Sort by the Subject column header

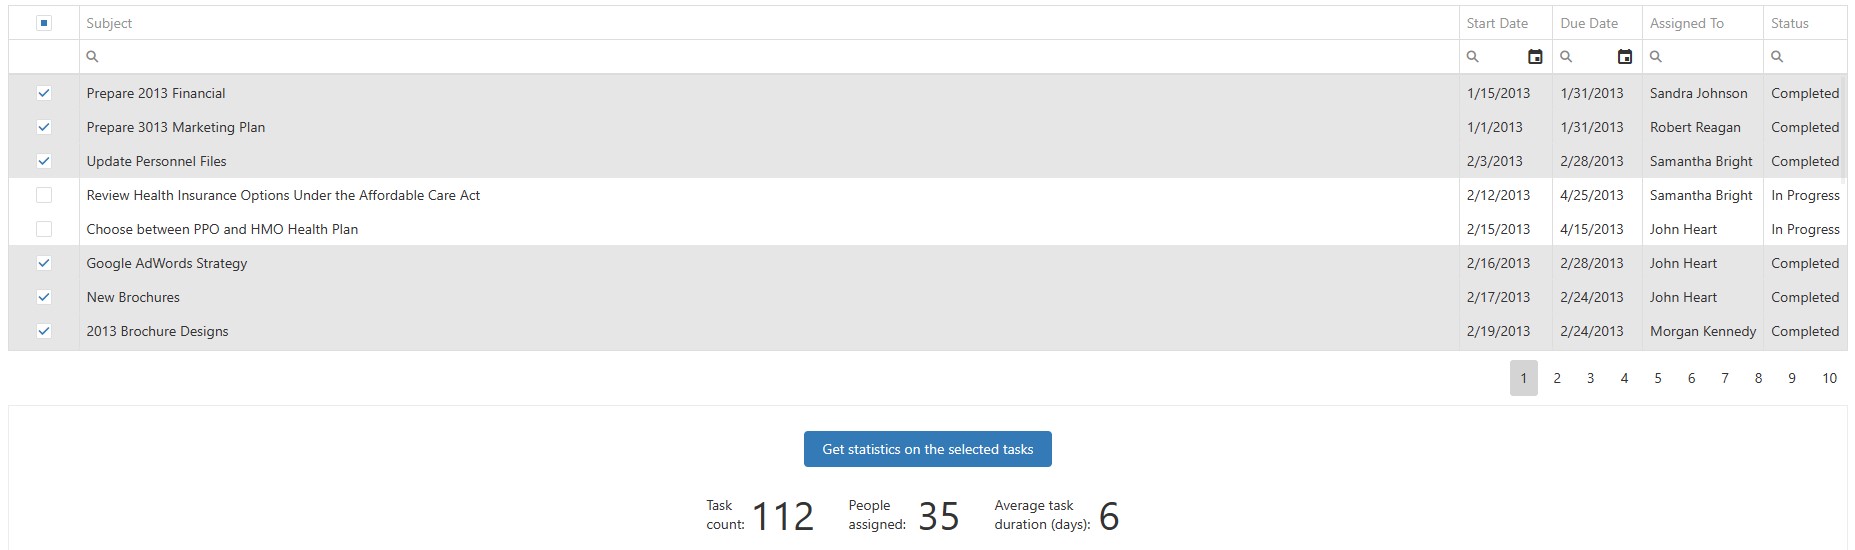(x=110, y=23)
